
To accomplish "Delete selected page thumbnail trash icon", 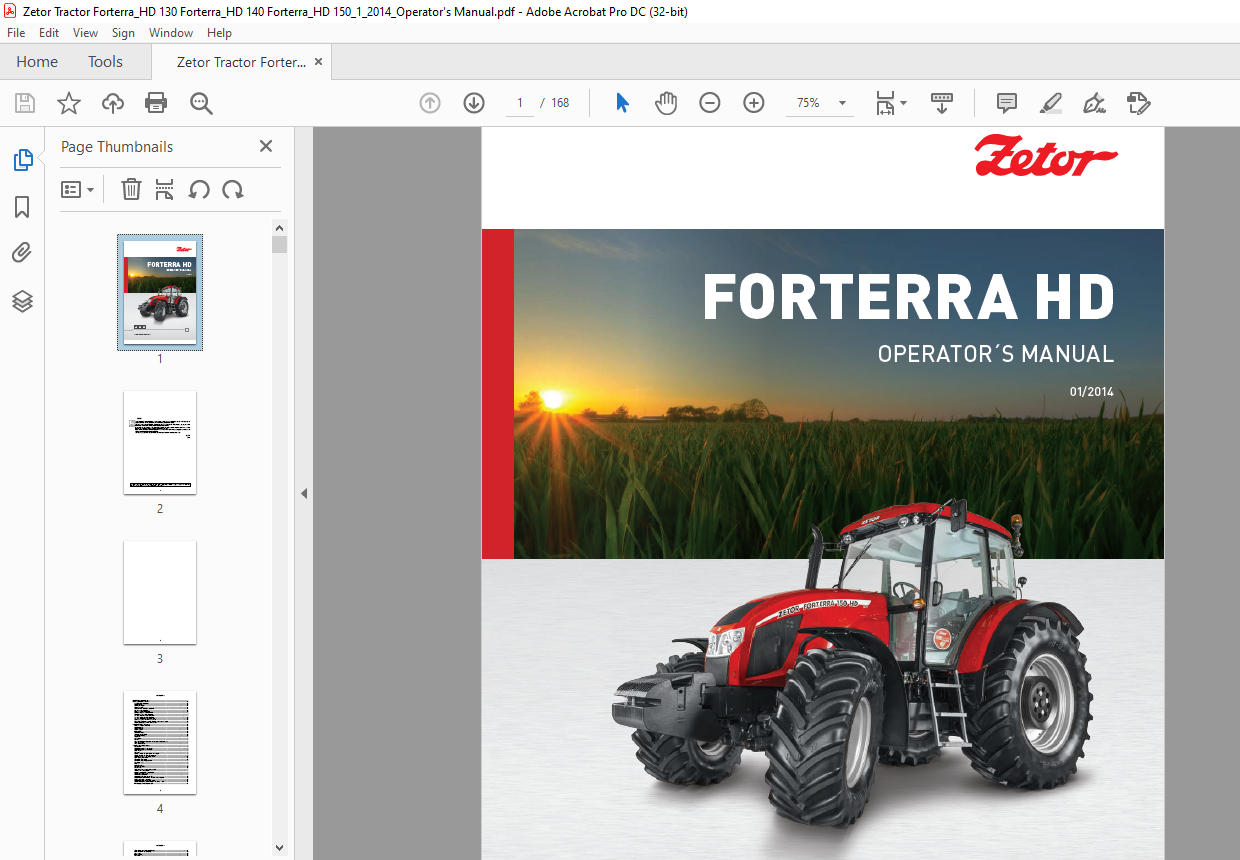I will pos(131,189).
